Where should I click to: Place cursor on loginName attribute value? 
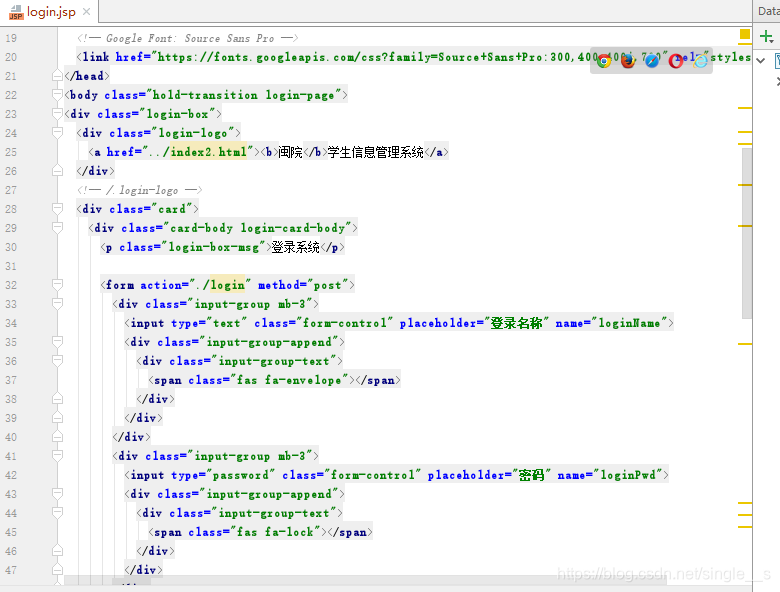pyautogui.click(x=629, y=323)
